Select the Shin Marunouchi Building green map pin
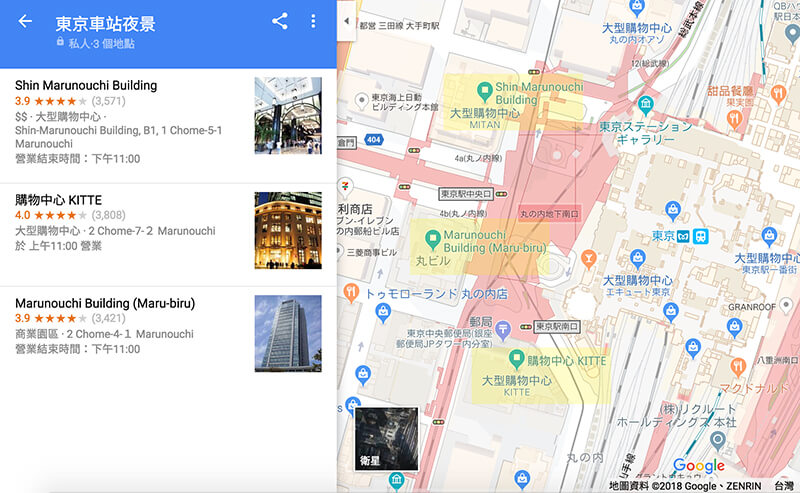 click(x=484, y=92)
